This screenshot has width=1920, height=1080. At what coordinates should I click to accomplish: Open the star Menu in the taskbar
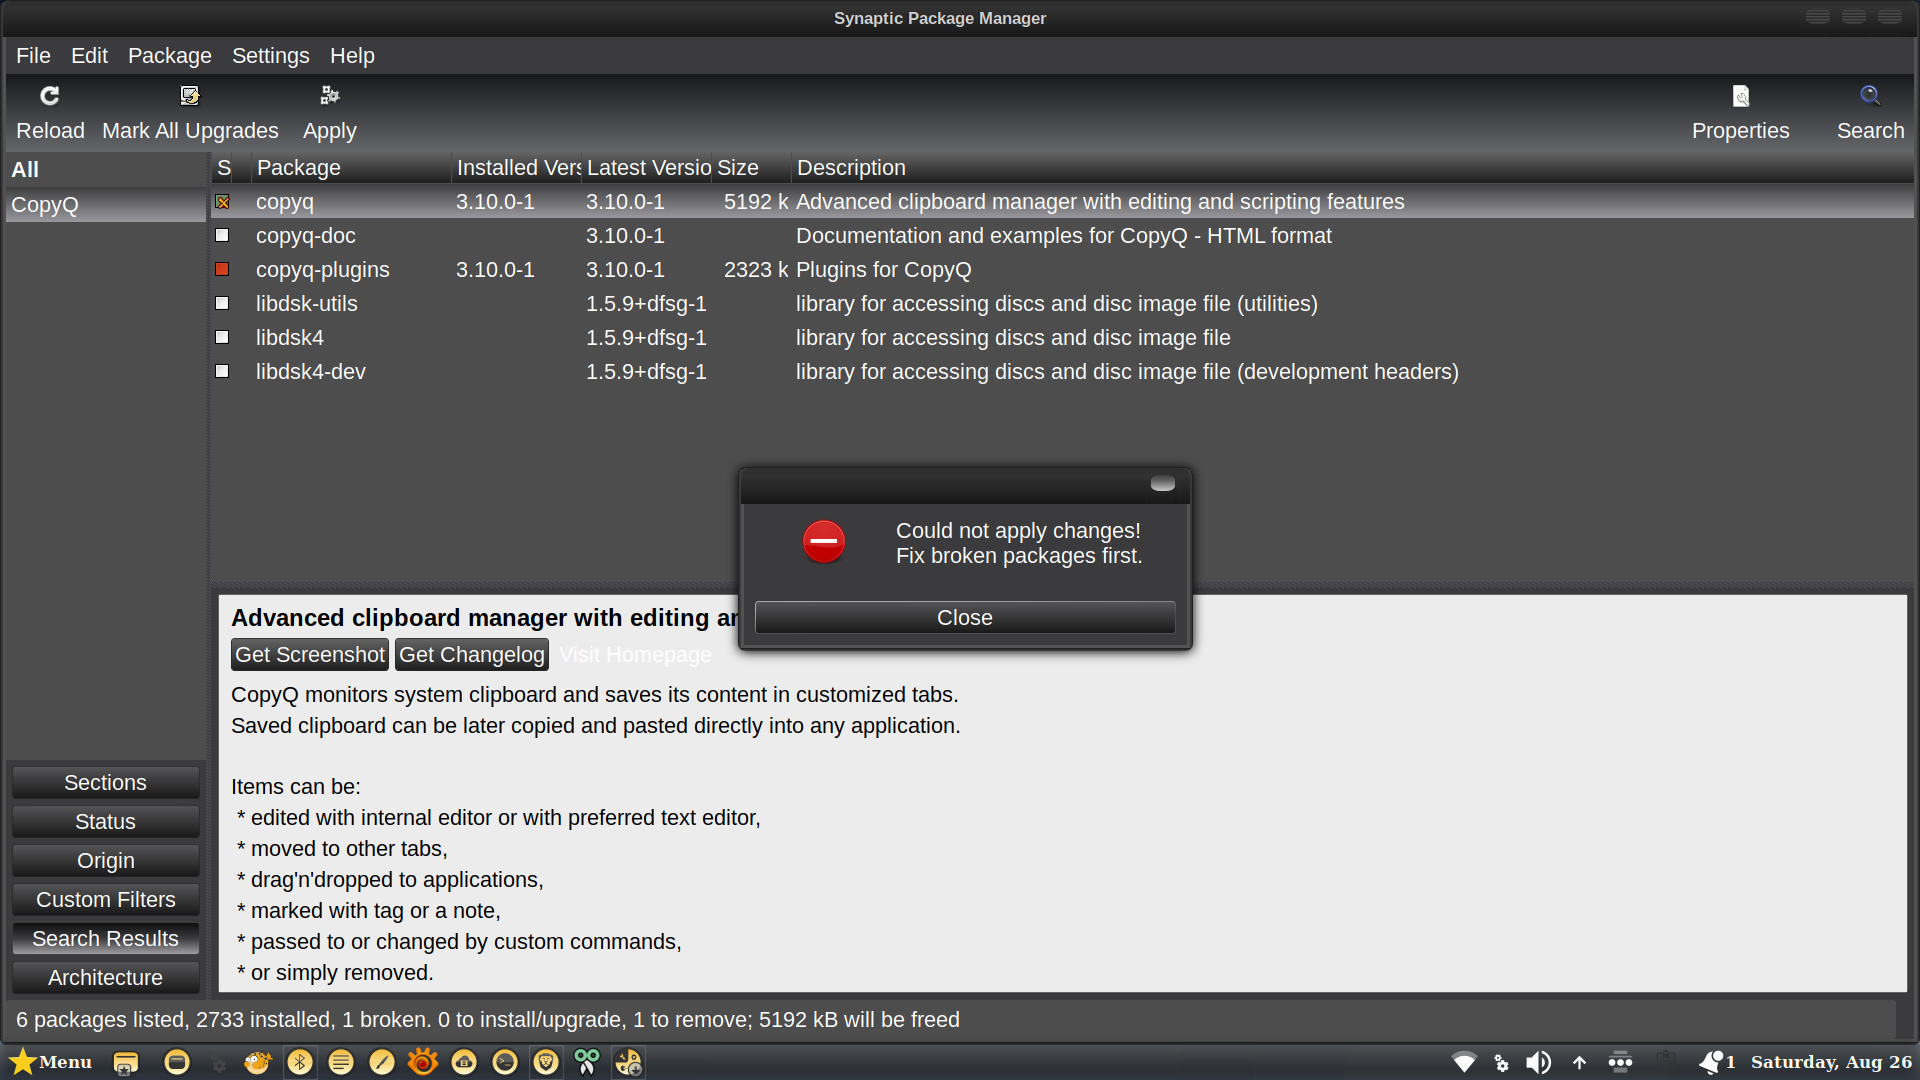[x=50, y=1062]
